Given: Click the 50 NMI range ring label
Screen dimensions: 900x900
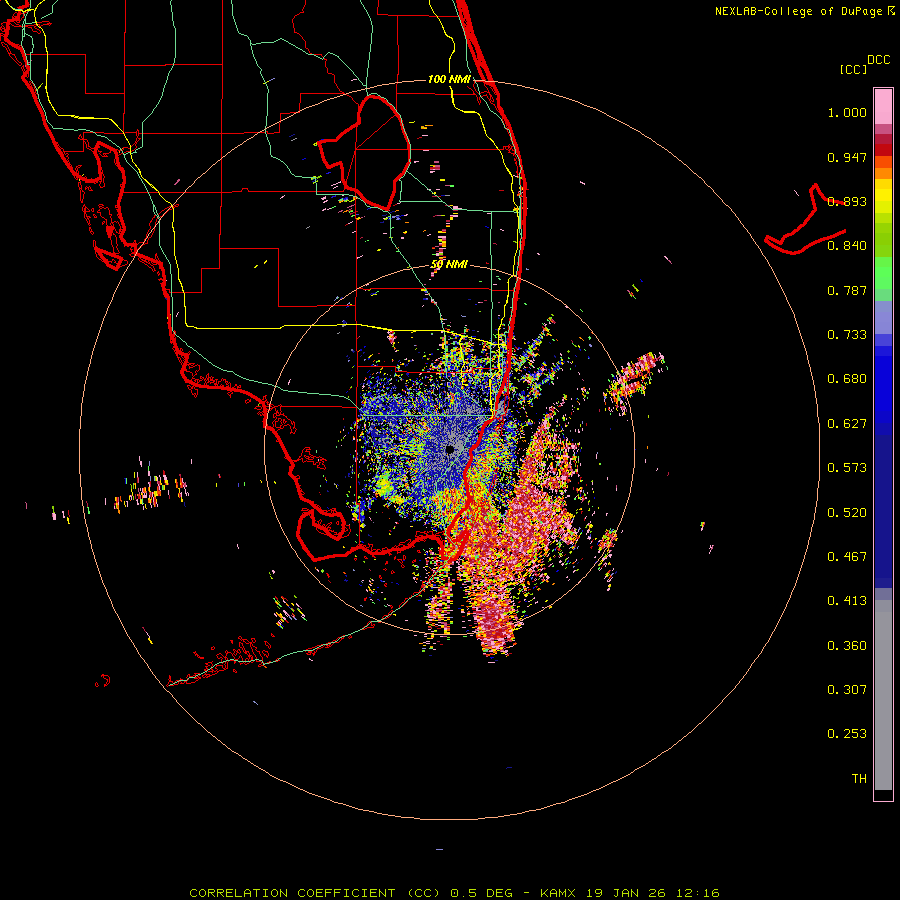Looking at the screenshot, I should (x=449, y=265).
